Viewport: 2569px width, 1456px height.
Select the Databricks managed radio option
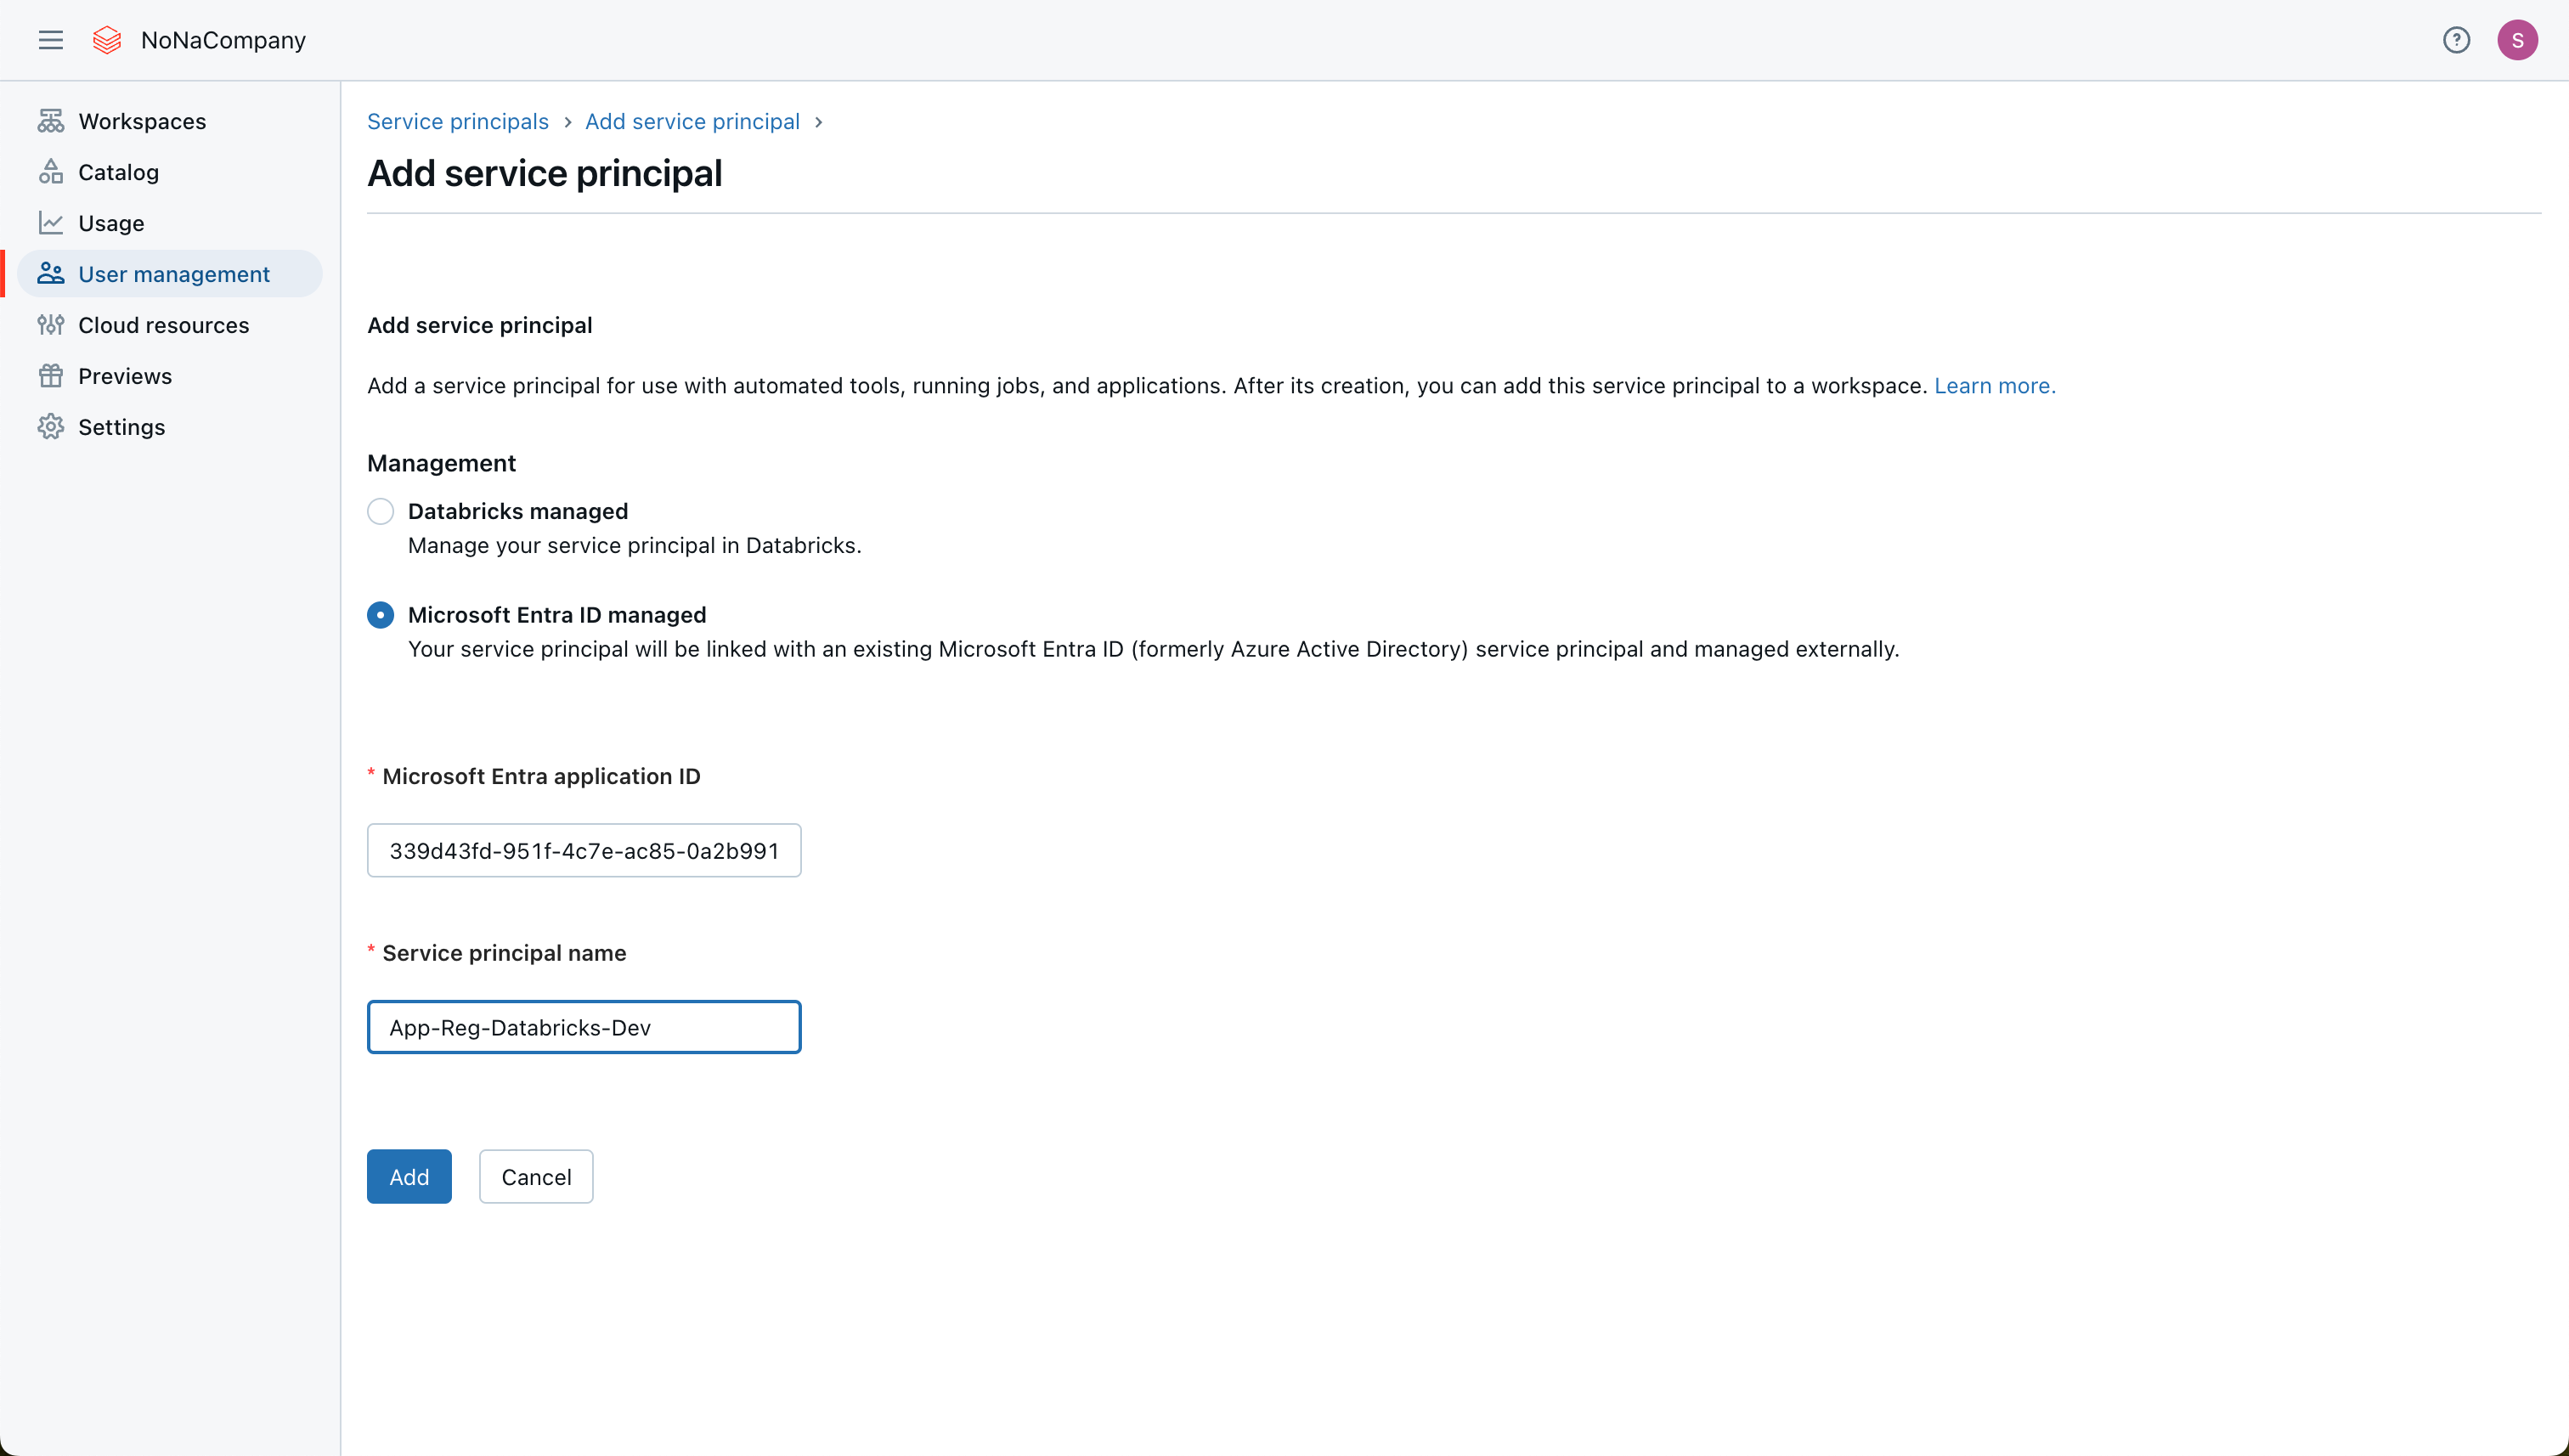click(380, 511)
